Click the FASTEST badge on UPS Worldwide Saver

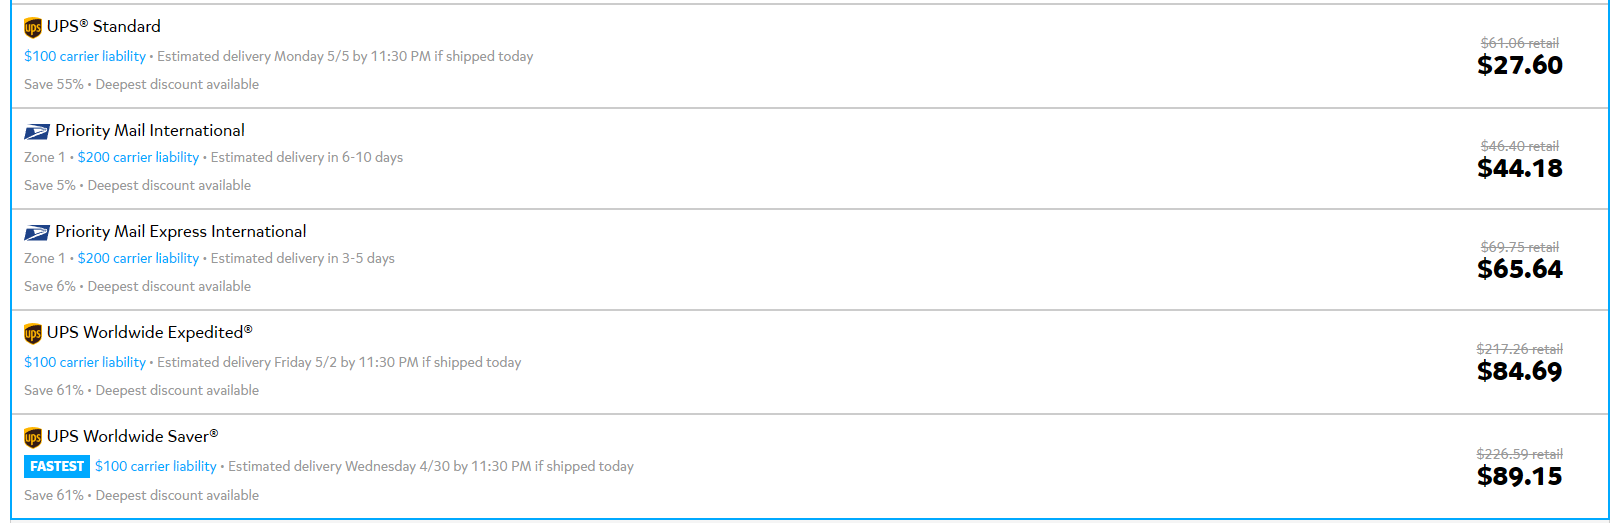[57, 466]
